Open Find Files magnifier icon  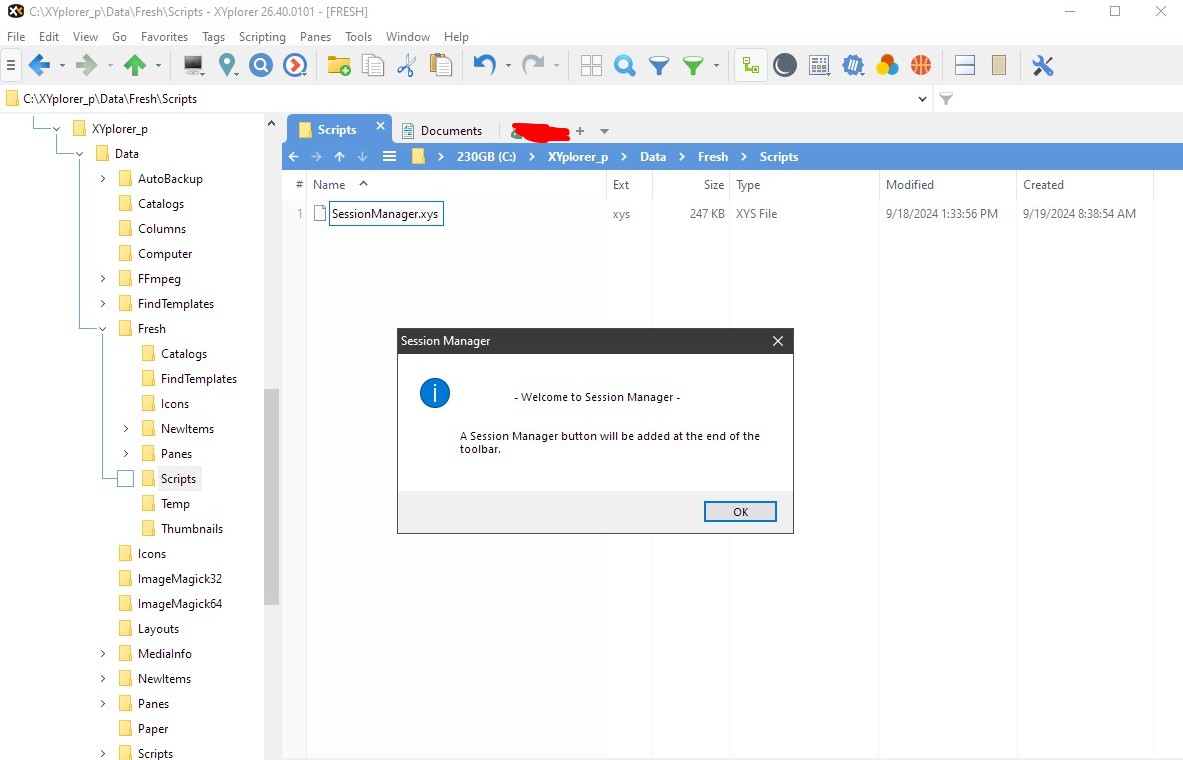[625, 66]
